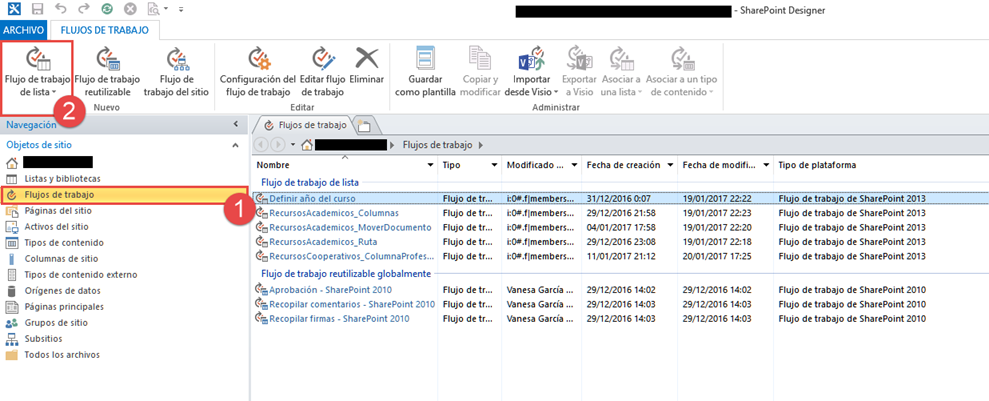This screenshot has width=989, height=401.
Task: Open the ARCHIVO menu tab
Action: click(x=23, y=30)
